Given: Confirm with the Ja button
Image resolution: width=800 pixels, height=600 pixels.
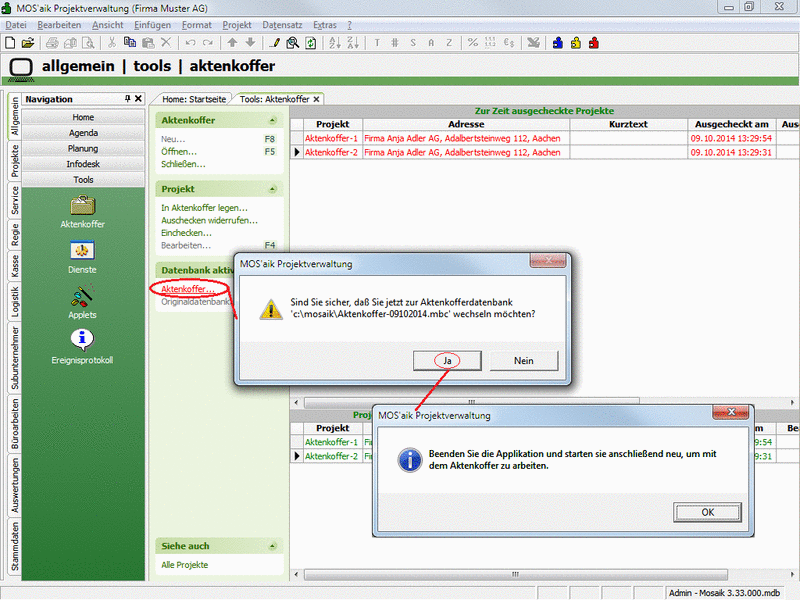Looking at the screenshot, I should [x=447, y=361].
